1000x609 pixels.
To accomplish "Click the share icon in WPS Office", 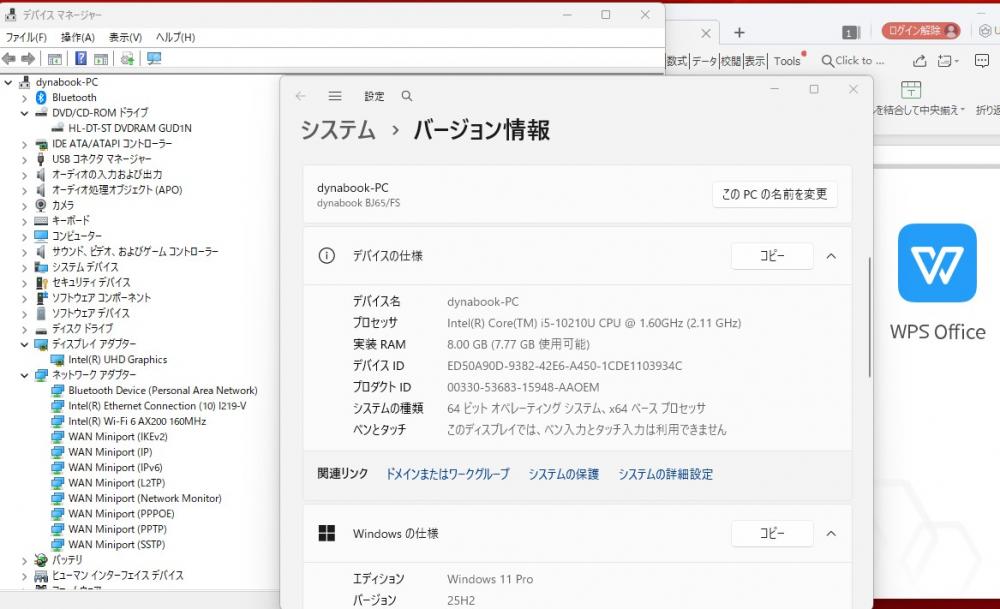I will pos(920,61).
